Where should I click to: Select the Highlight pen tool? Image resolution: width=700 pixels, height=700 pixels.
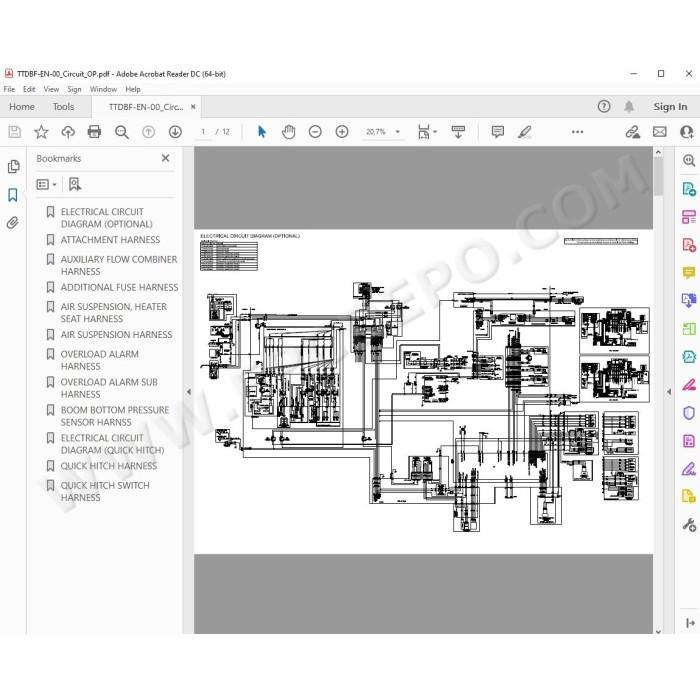coord(525,132)
